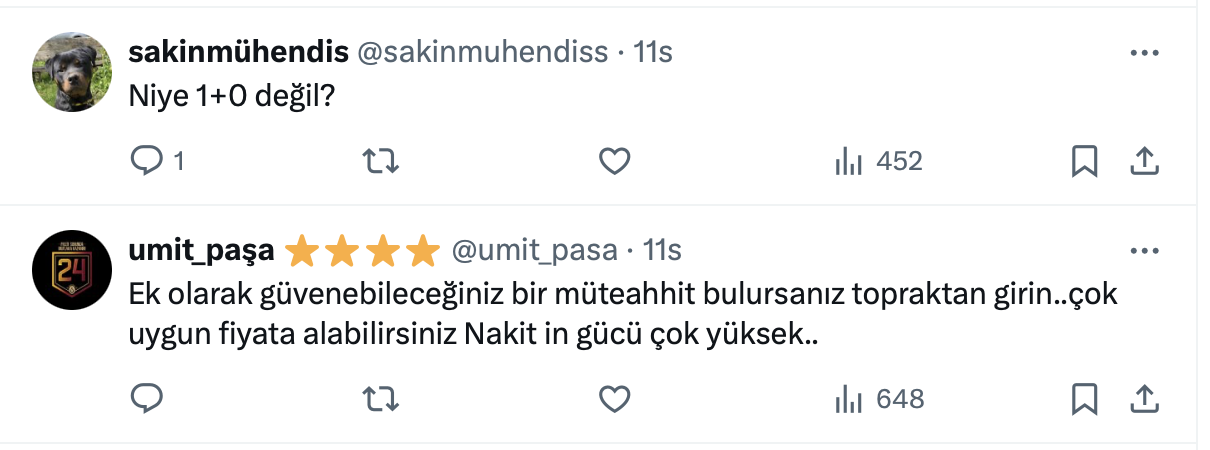Bookmark umit_paşa's tweet

[1084, 399]
